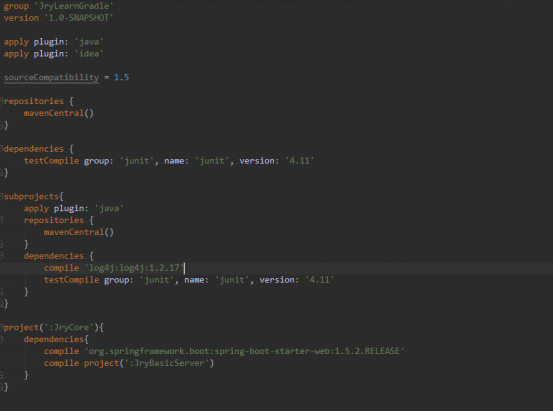This screenshot has height=412, width=553.
Task: Click '4.11' version in top-level testCompile line
Action: (x=299, y=161)
